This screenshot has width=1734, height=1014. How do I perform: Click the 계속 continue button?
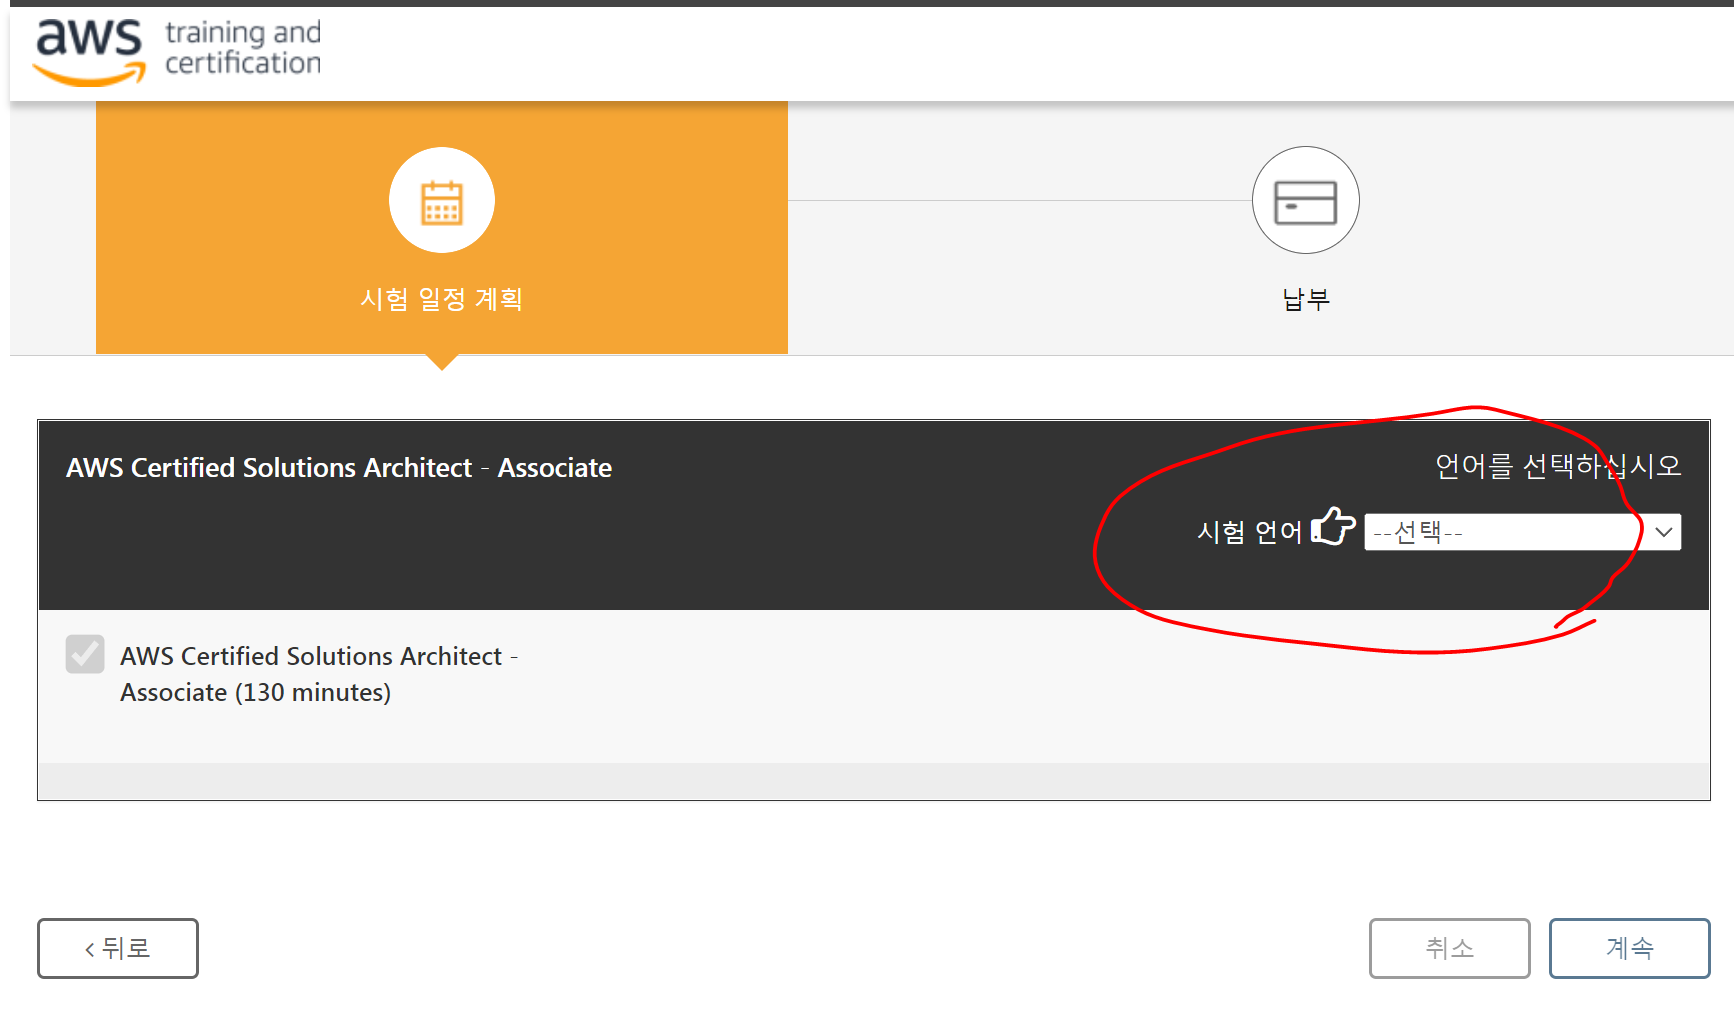tap(1629, 948)
